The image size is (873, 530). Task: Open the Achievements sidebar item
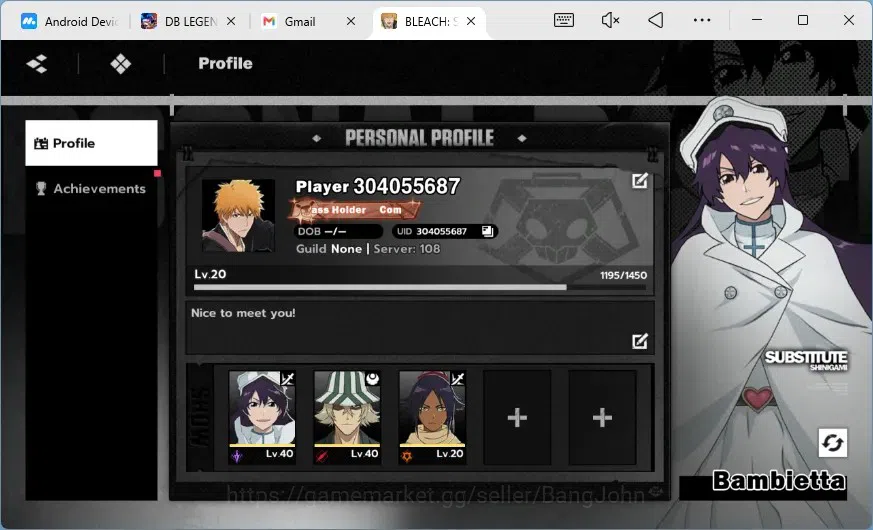91,189
